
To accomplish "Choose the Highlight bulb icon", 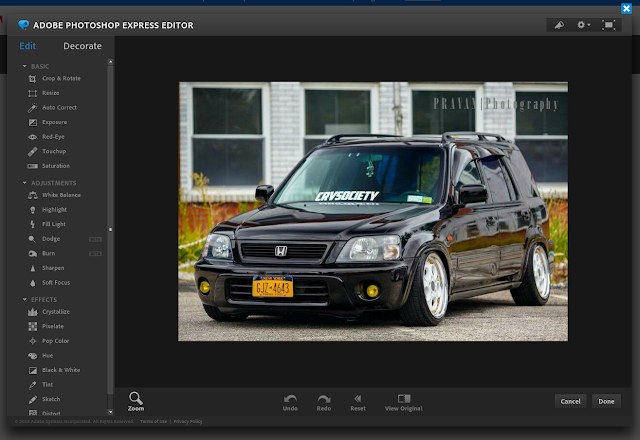I will pyautogui.click(x=33, y=210).
